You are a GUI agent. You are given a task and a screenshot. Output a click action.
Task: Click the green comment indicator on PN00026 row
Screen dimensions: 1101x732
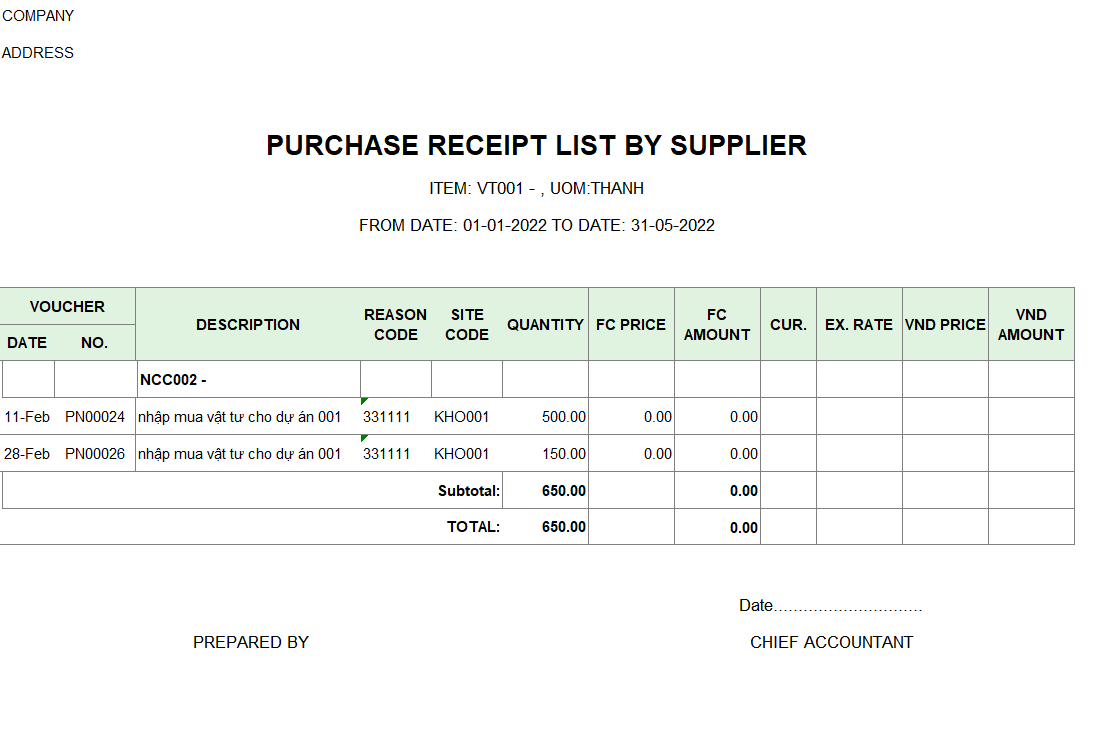pyautogui.click(x=364, y=438)
